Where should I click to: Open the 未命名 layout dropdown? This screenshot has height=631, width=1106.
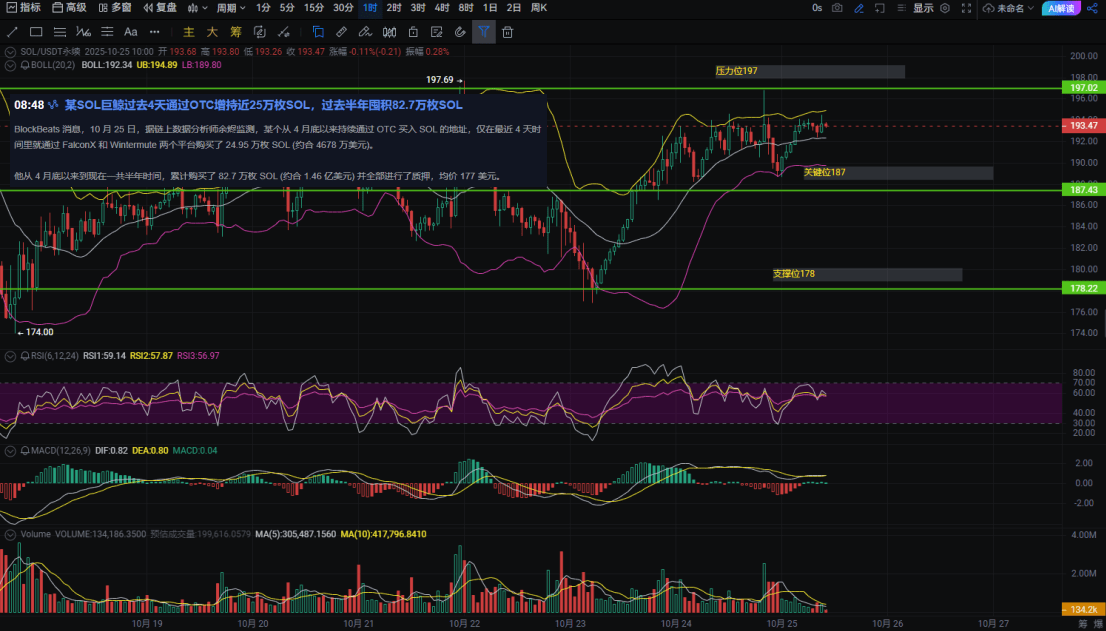click(1009, 8)
